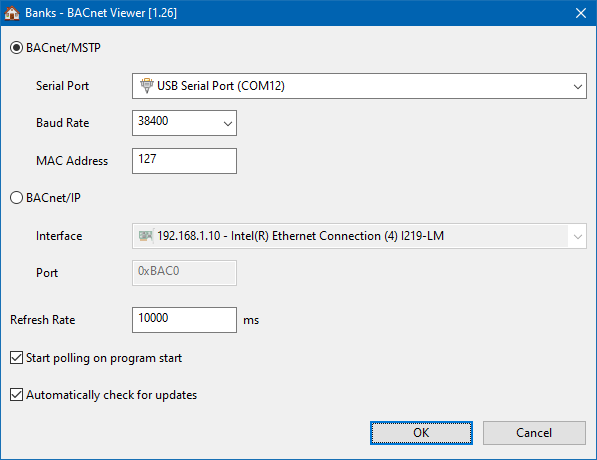Click the Port field showing 0xBAC0
597x460 pixels.
click(184, 273)
